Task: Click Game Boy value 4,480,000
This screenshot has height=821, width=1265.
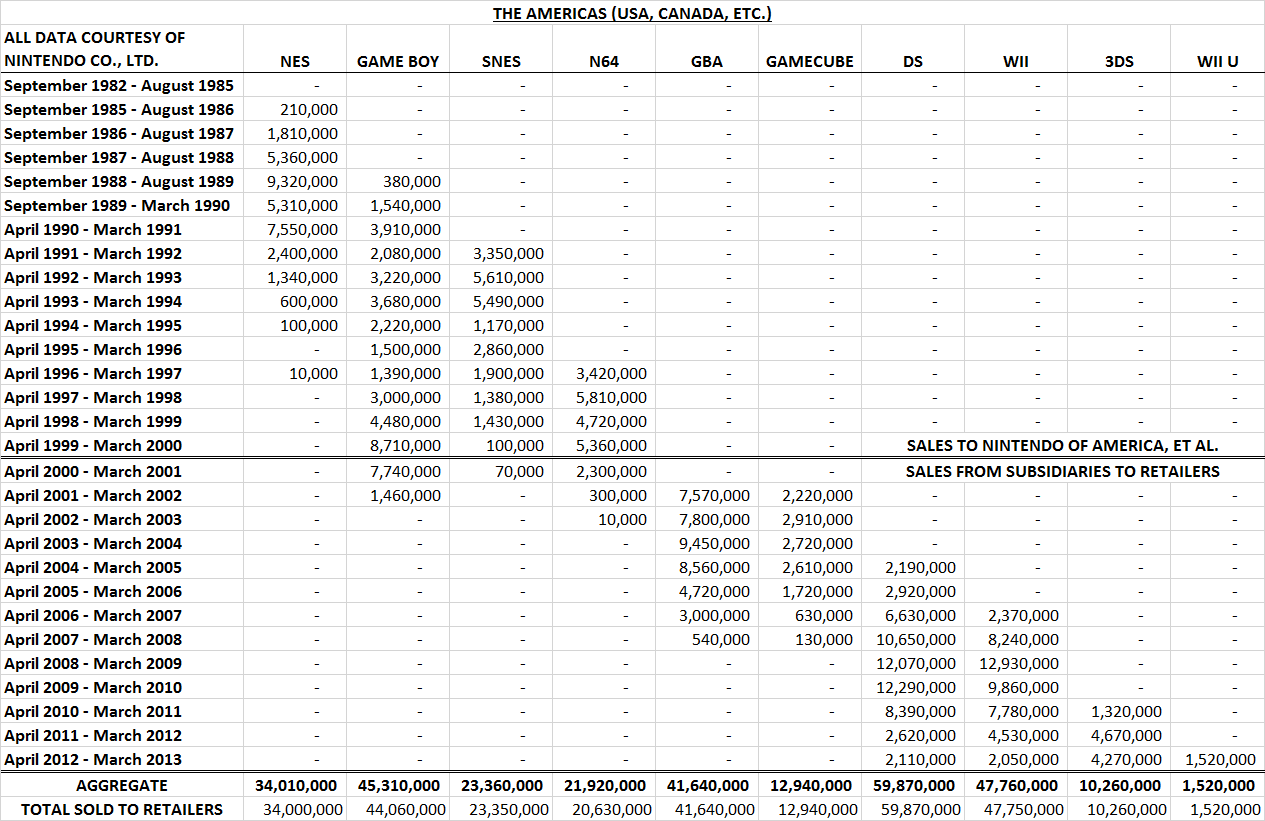Action: [x=406, y=421]
